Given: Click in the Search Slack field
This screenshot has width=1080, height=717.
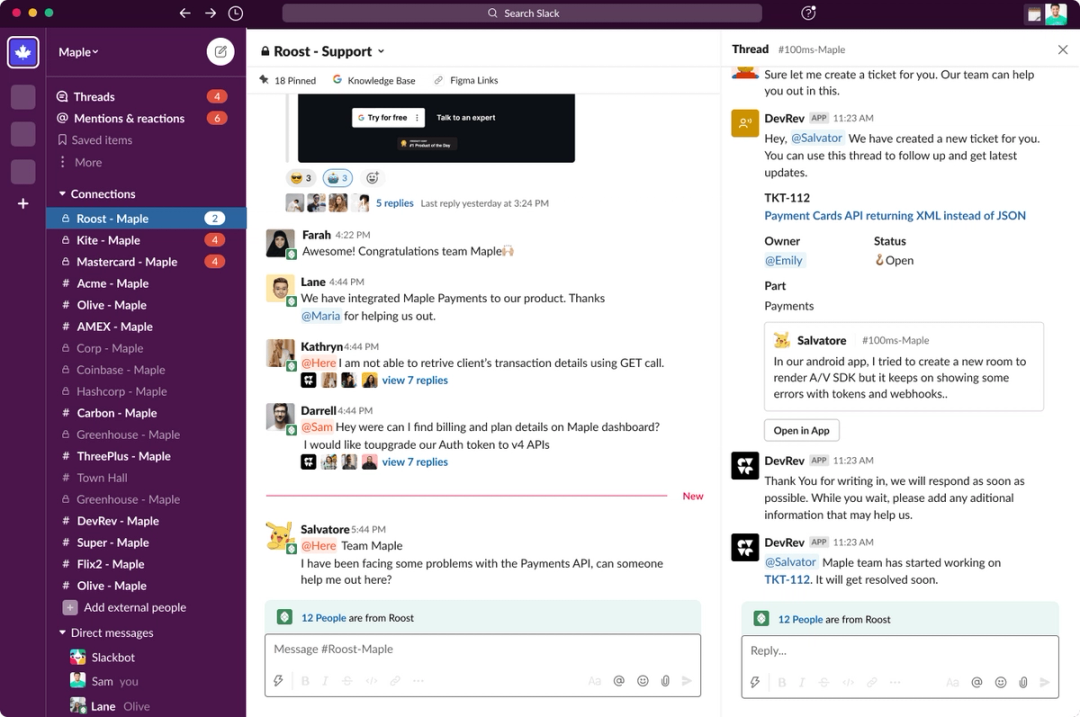Looking at the screenshot, I should tap(522, 13).
